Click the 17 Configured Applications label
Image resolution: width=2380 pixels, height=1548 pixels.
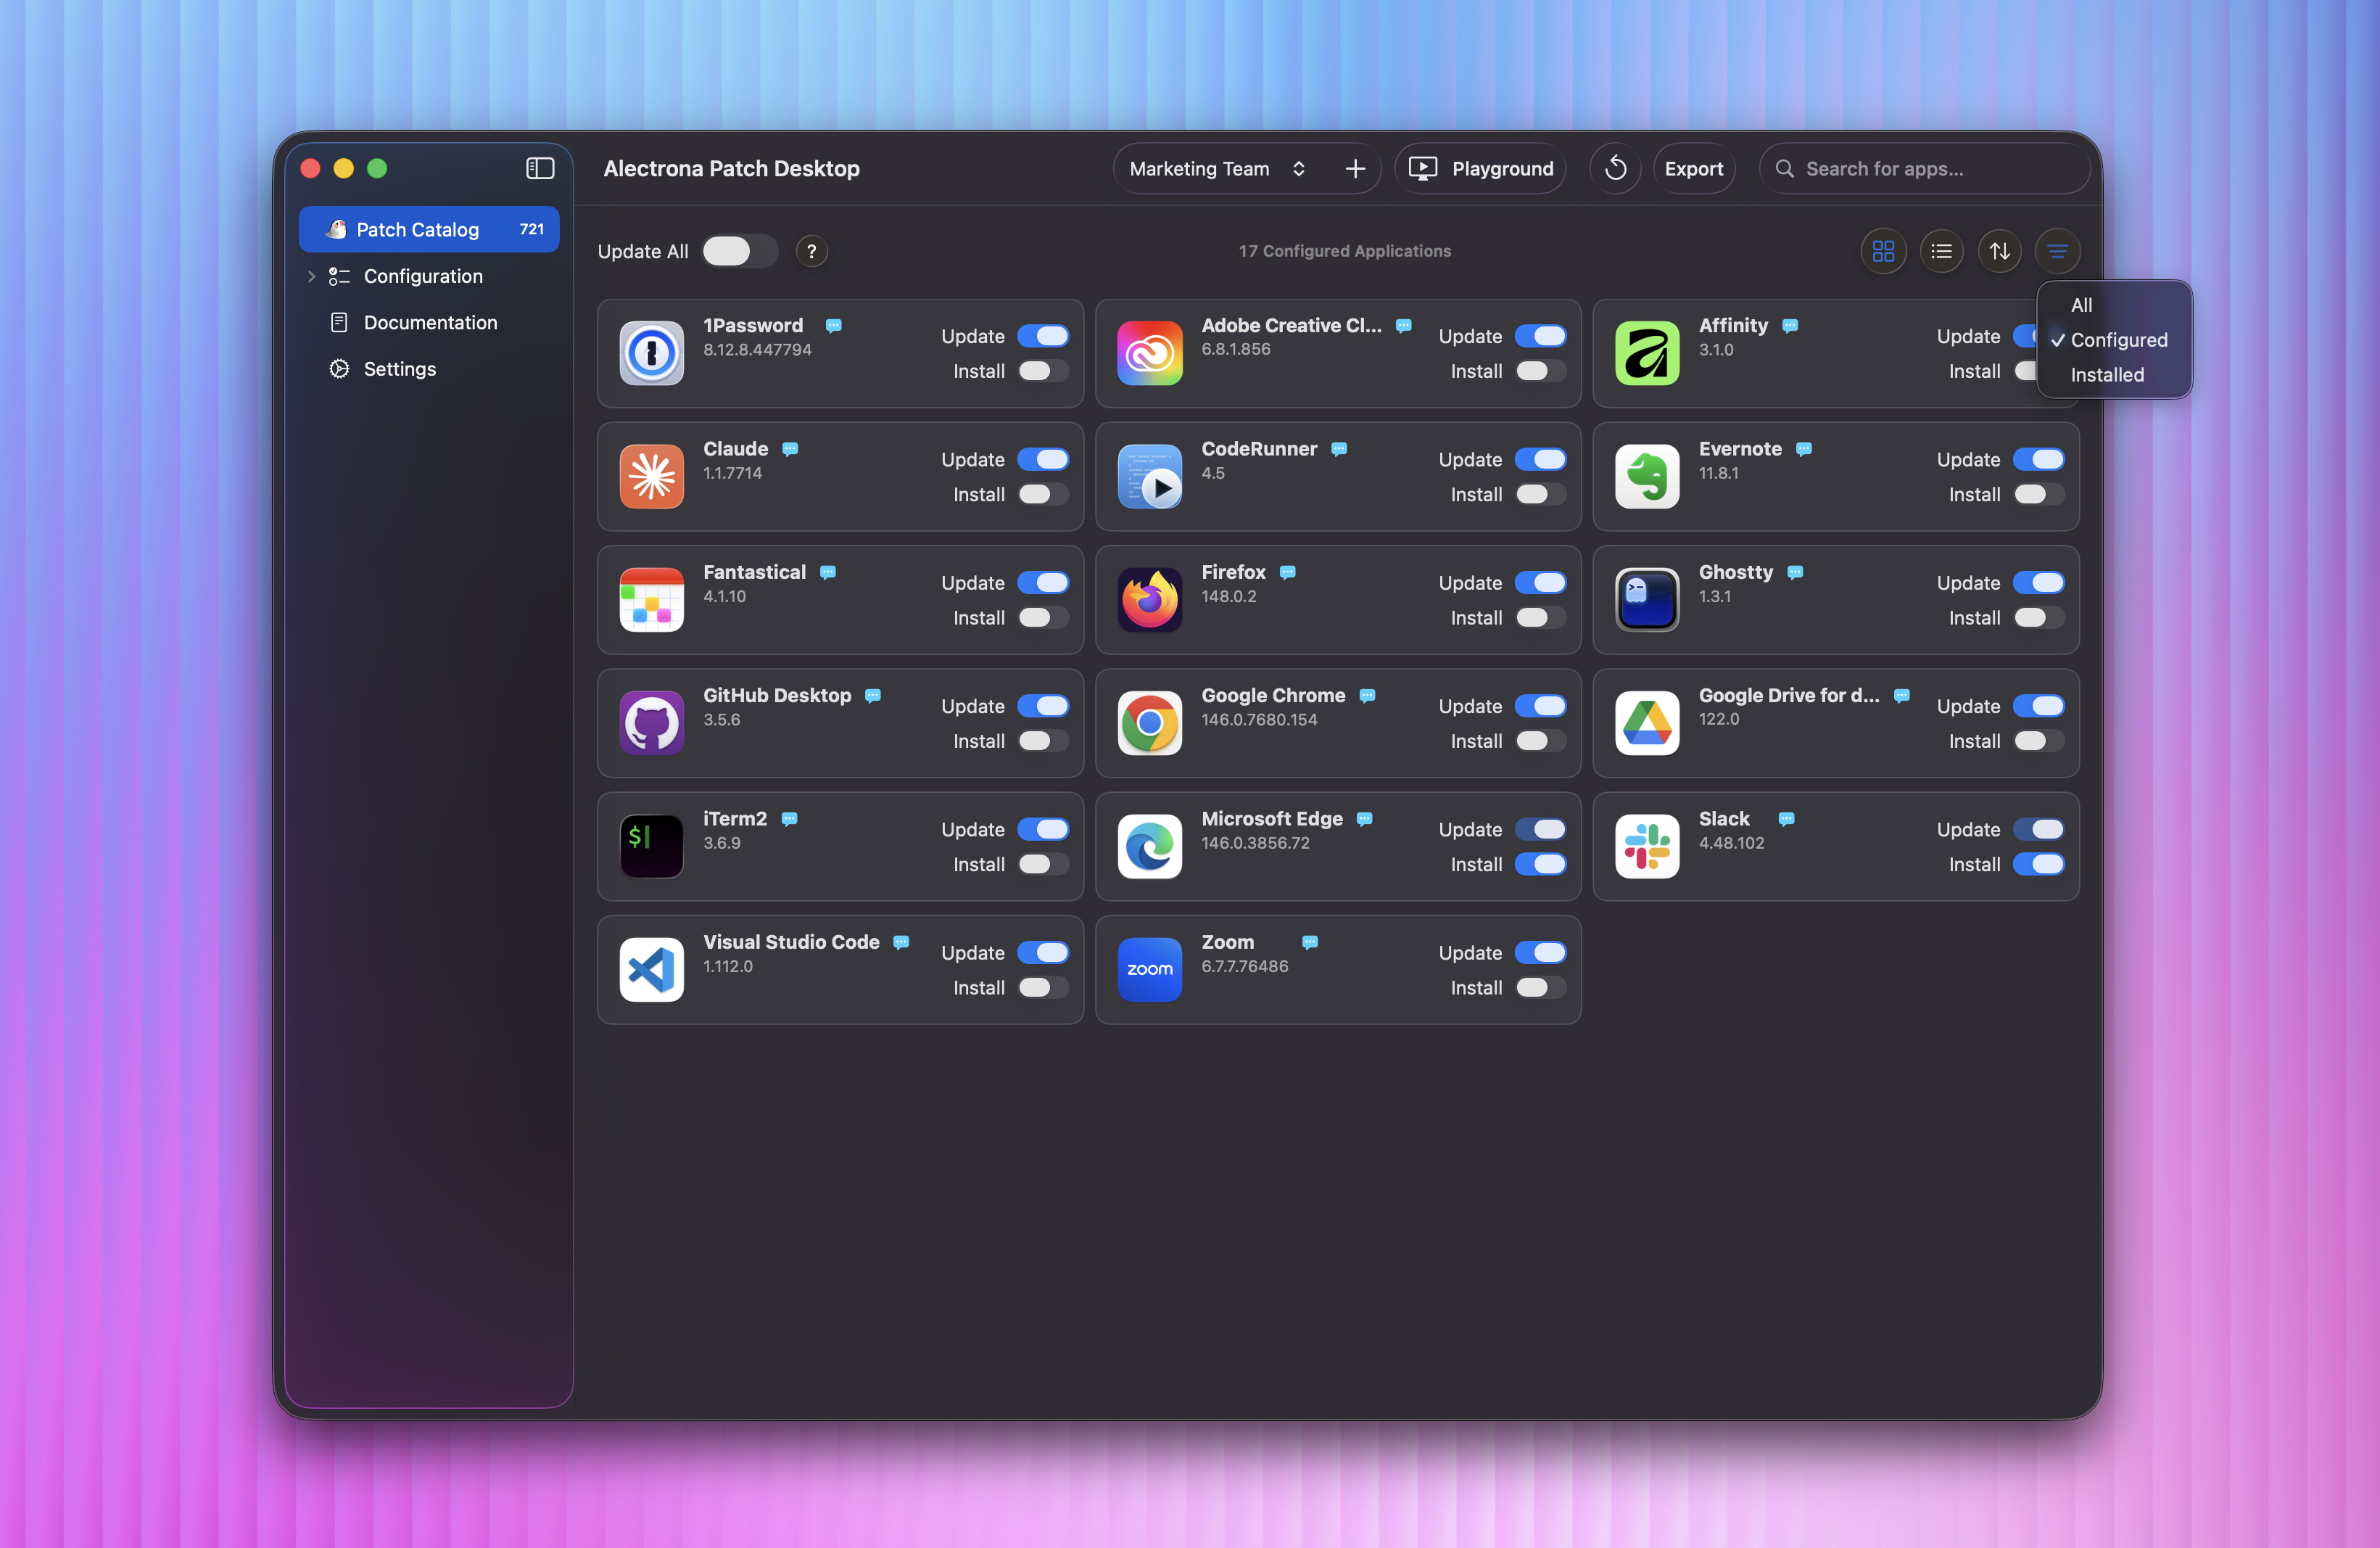(1344, 251)
